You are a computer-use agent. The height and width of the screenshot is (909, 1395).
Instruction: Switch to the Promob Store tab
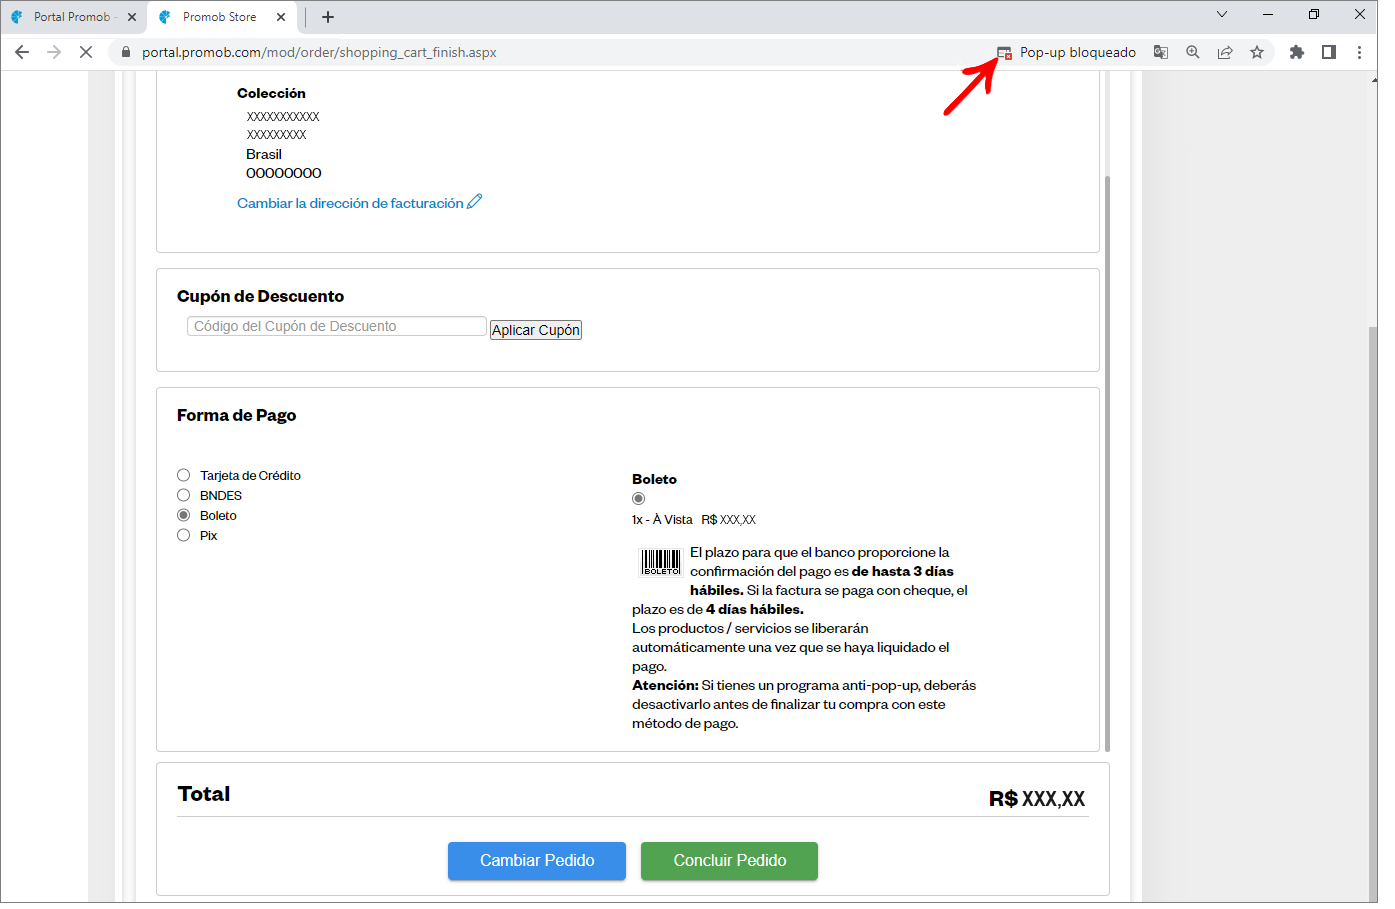click(x=221, y=17)
